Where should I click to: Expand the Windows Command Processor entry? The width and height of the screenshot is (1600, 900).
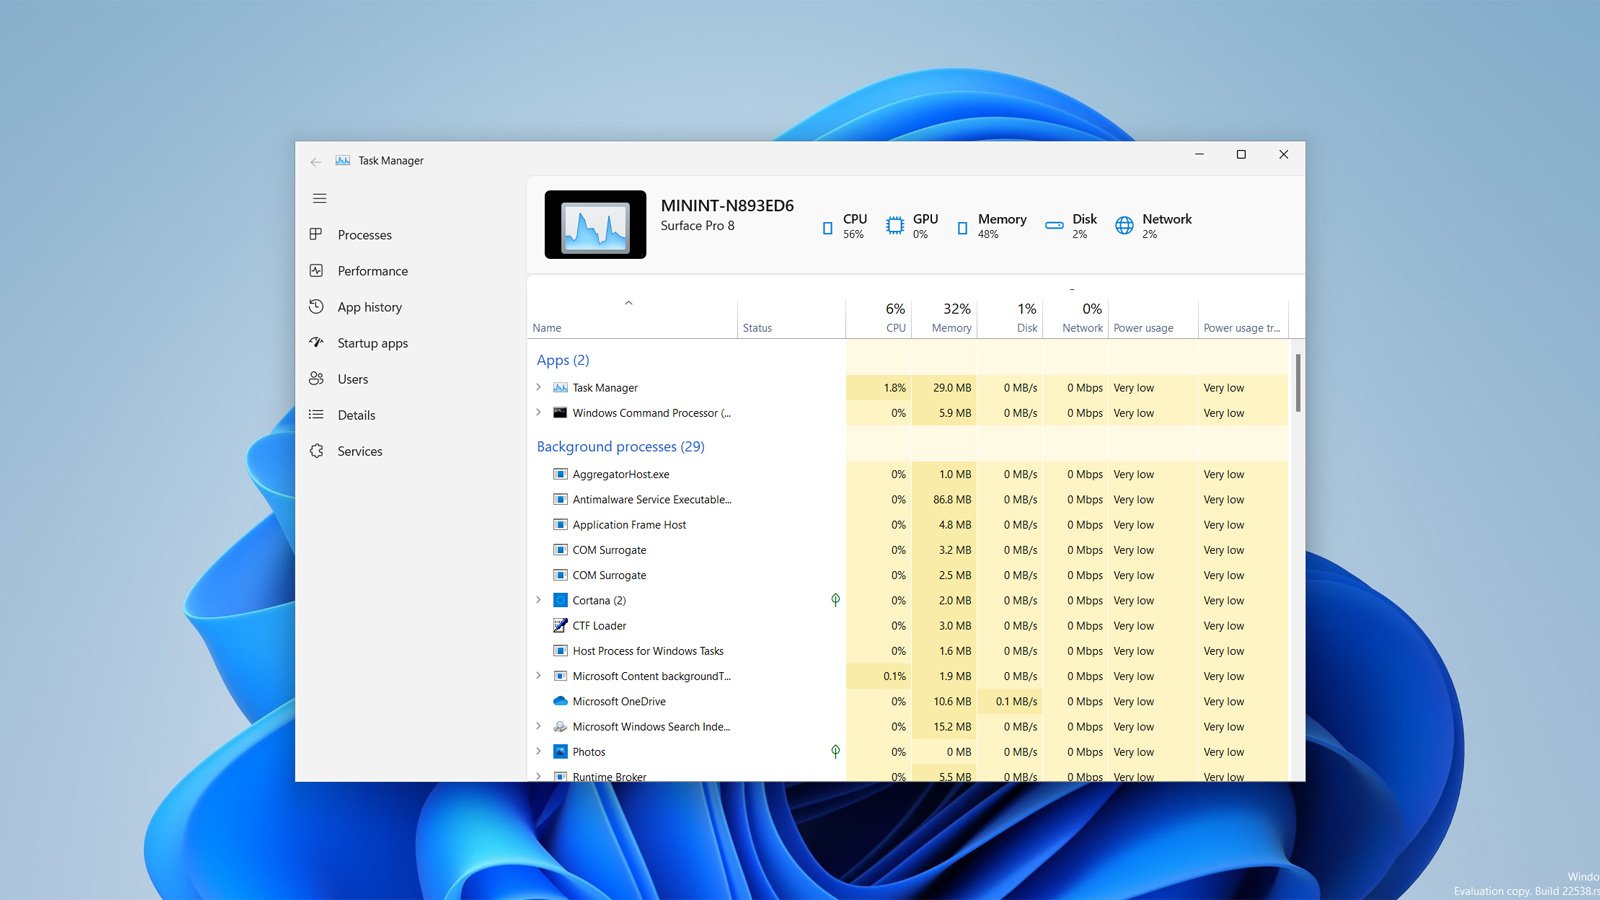tap(539, 412)
